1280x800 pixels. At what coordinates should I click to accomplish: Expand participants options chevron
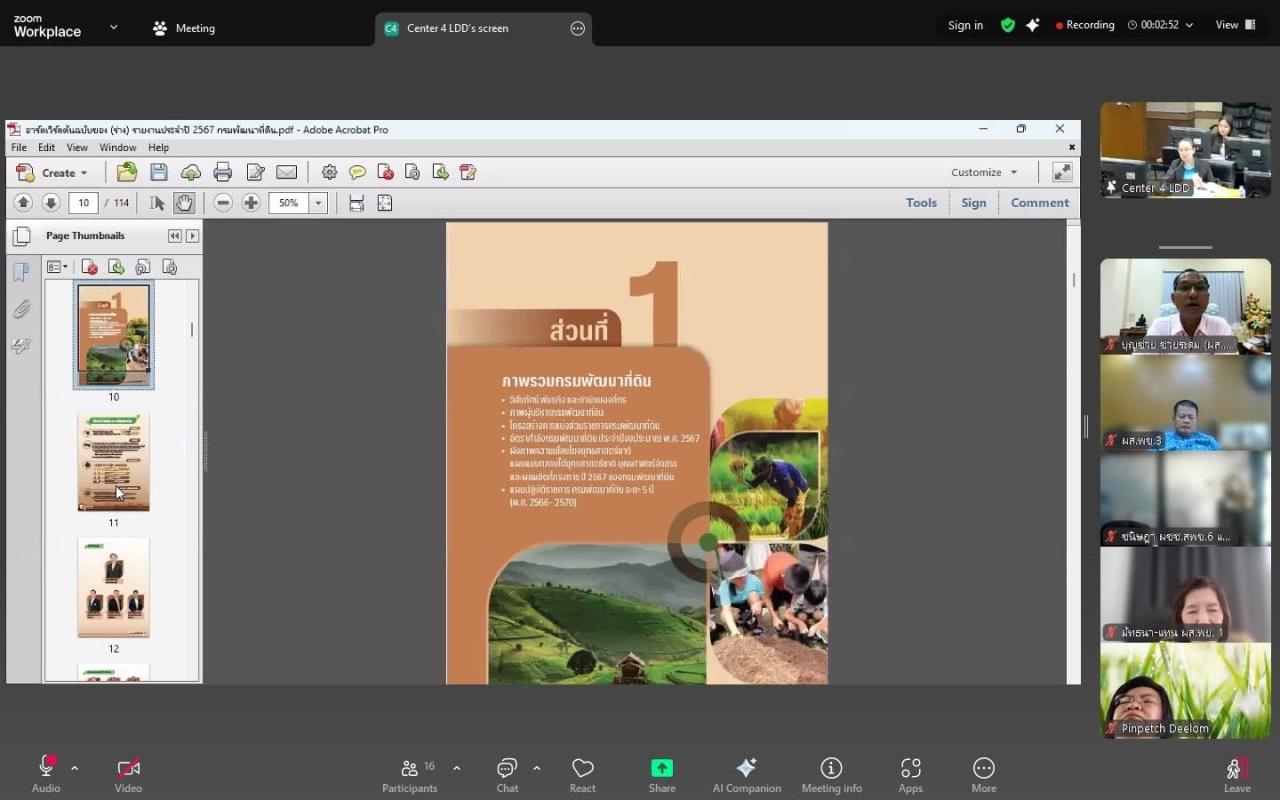click(457, 768)
